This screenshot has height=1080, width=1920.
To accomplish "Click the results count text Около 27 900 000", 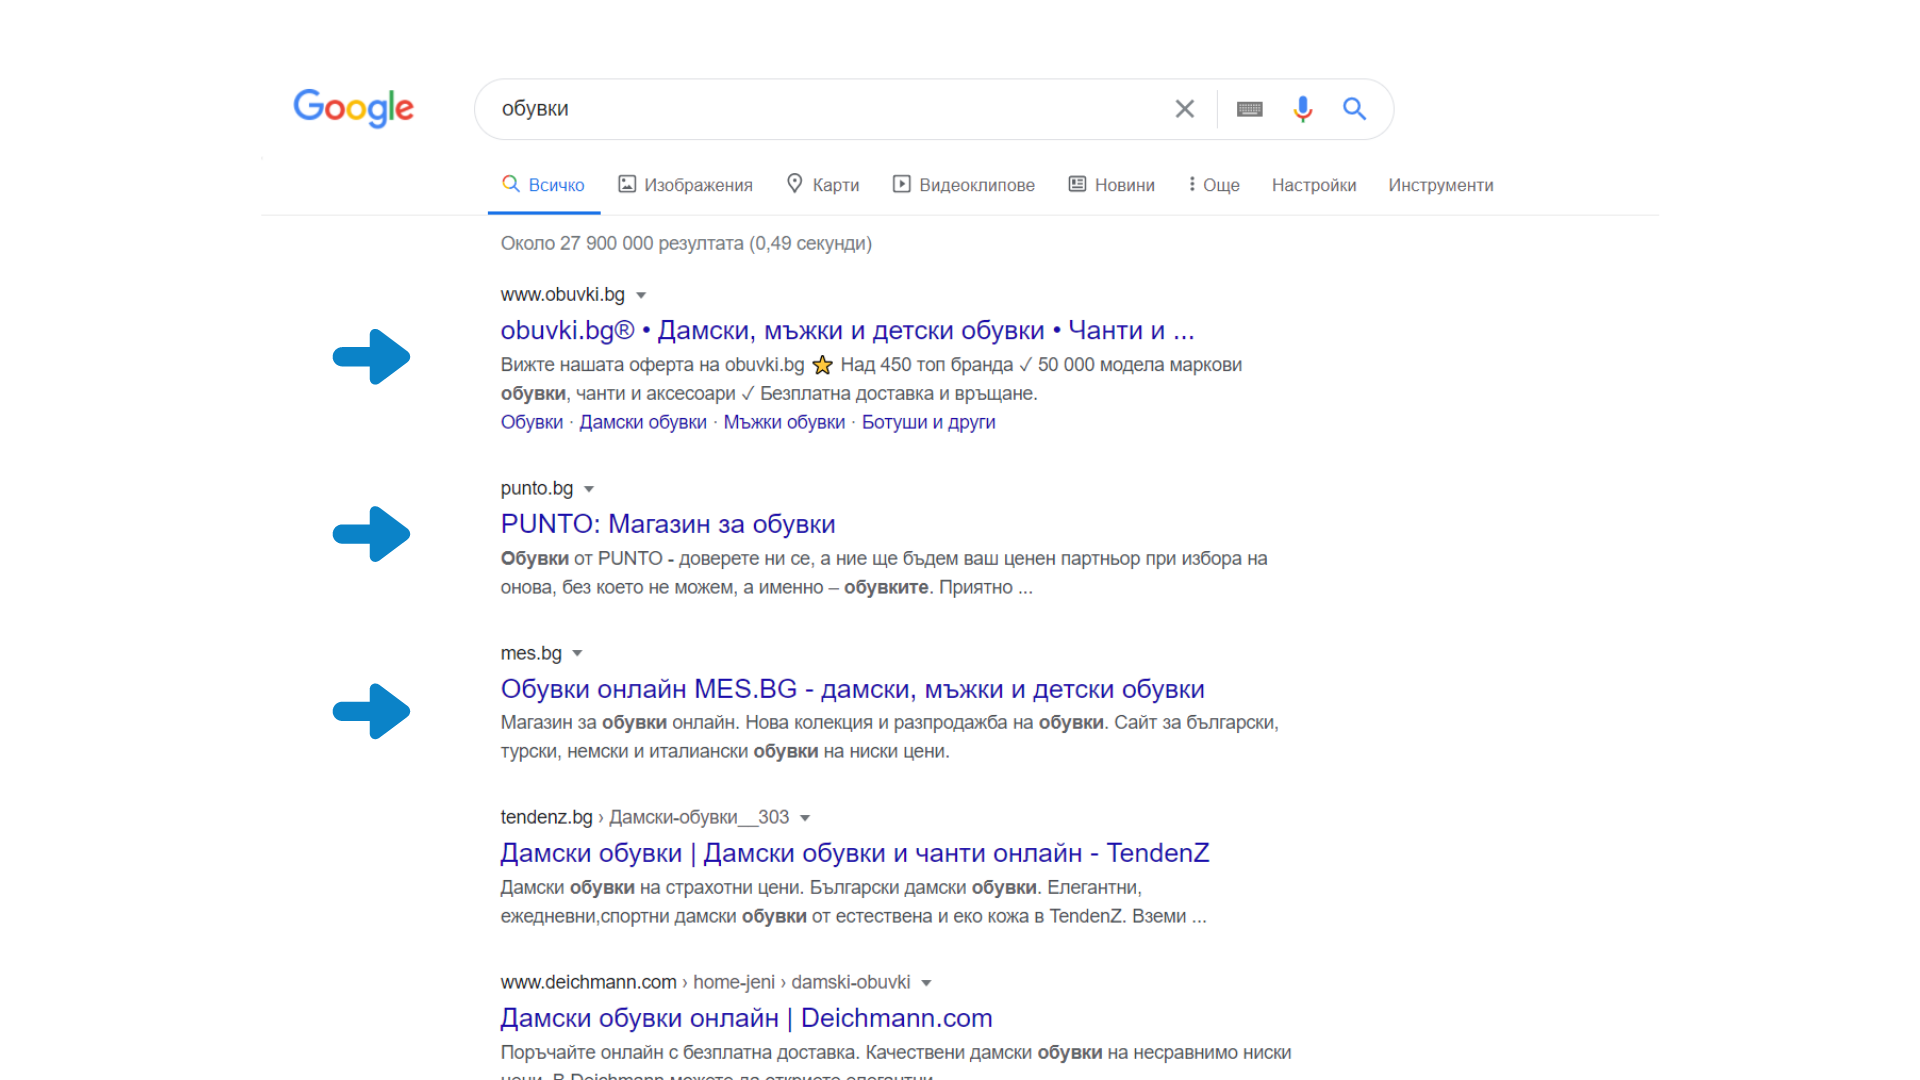I will [686, 243].
